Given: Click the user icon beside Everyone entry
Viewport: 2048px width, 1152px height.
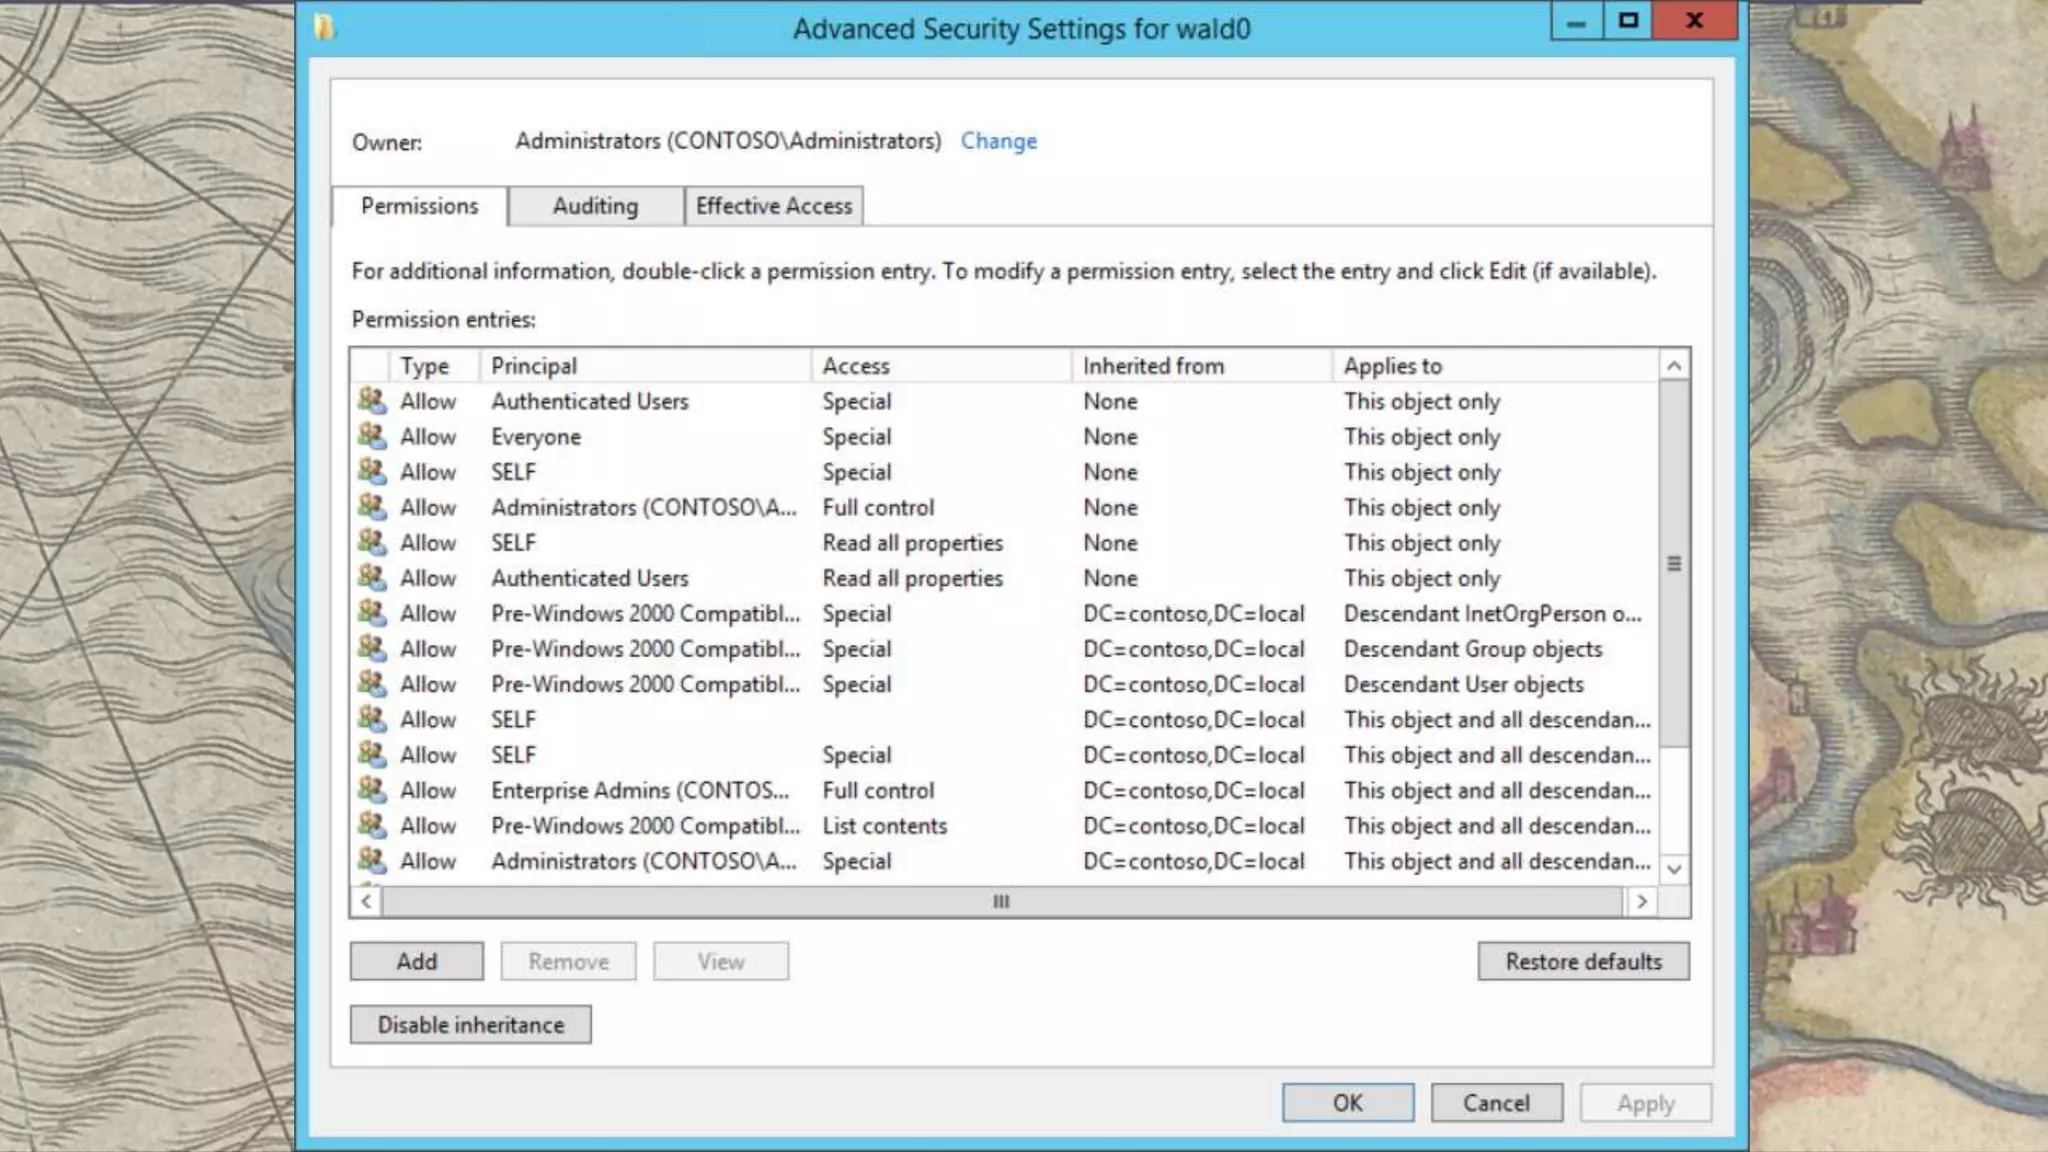Looking at the screenshot, I should tap(372, 436).
